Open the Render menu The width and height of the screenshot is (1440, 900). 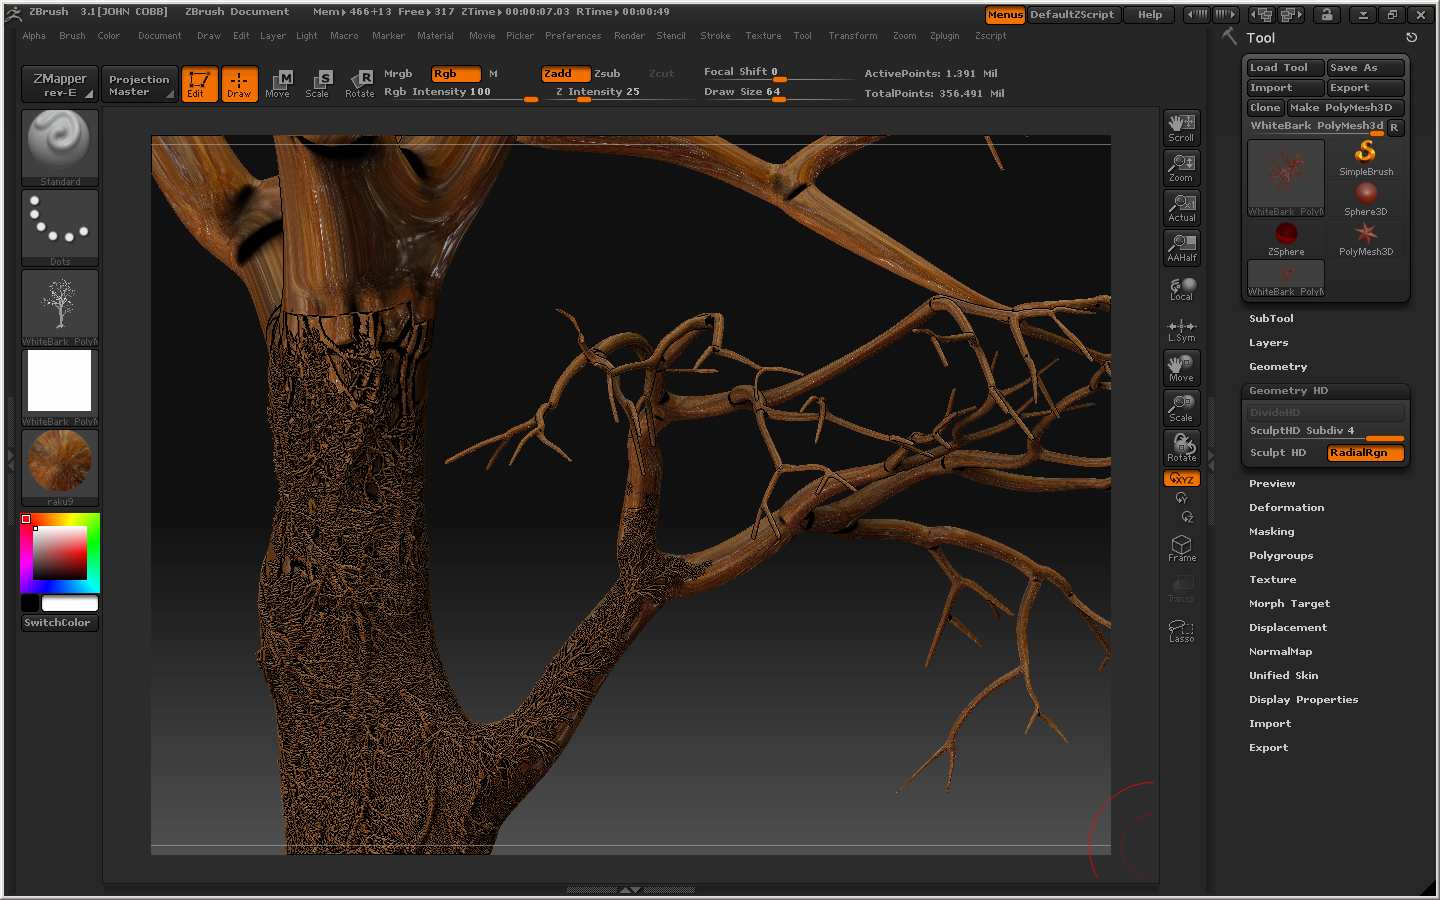629,36
